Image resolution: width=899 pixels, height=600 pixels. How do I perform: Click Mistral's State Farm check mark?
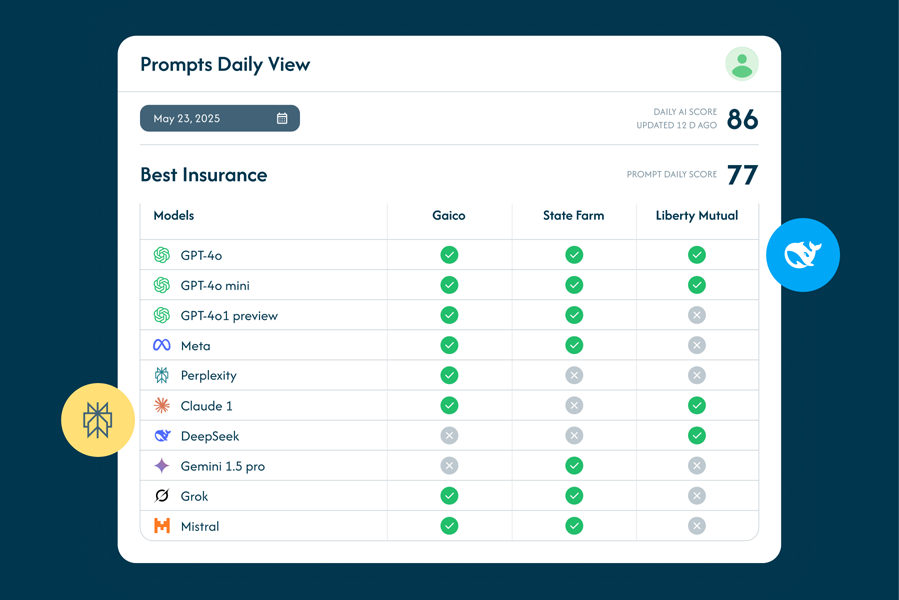point(574,526)
